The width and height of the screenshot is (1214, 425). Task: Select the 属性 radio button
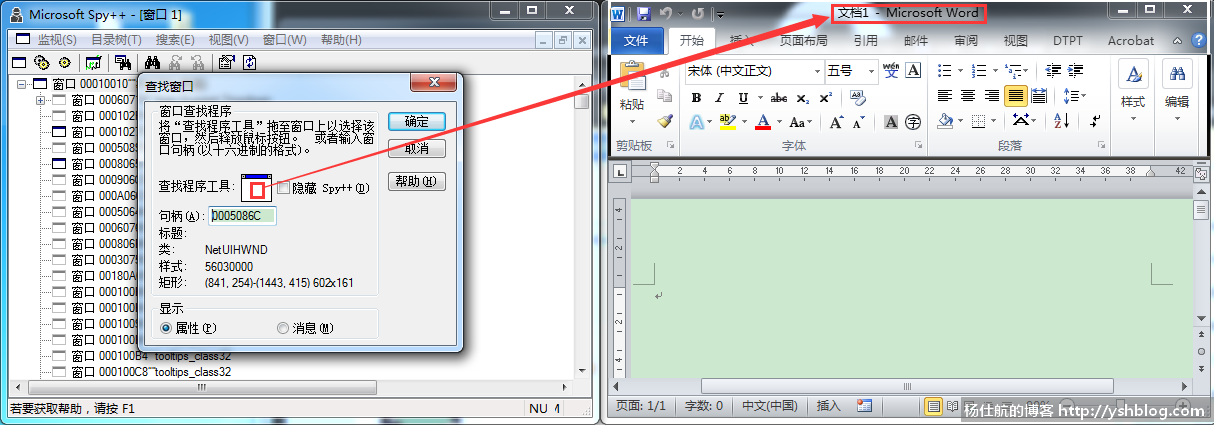(x=166, y=328)
